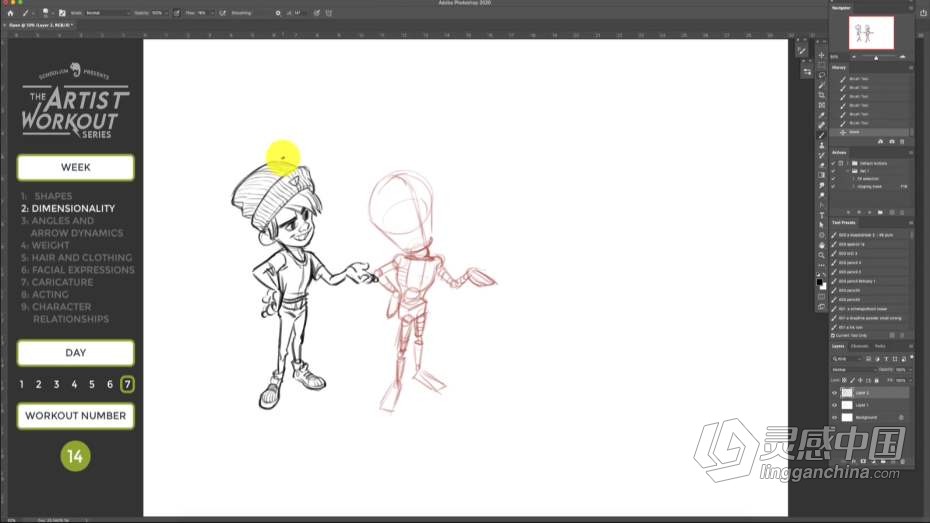This screenshot has height=523, width=930.
Task: Switch to the Channels tab
Action: [859, 346]
